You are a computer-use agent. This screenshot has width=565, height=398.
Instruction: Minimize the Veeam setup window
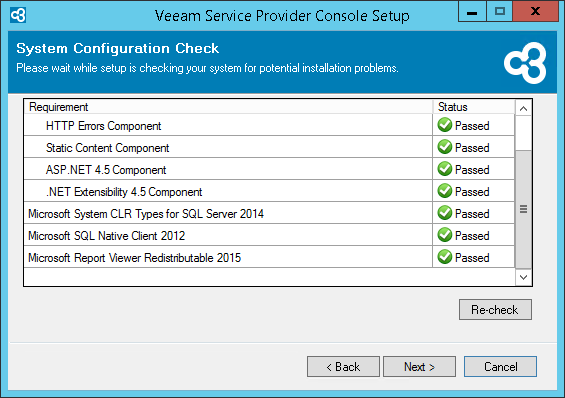point(472,12)
